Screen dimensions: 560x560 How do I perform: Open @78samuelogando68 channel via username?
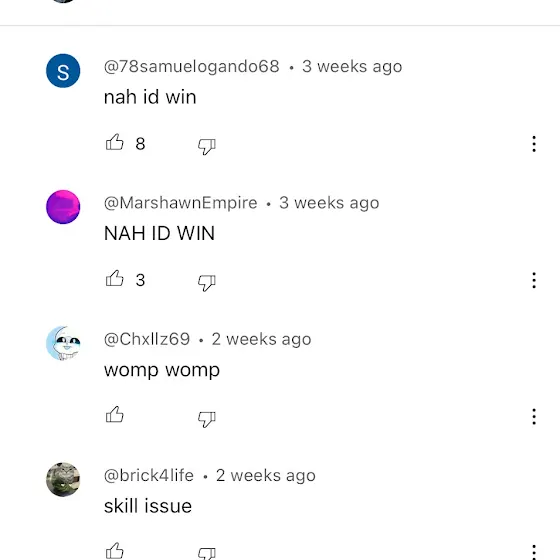[x=191, y=66]
